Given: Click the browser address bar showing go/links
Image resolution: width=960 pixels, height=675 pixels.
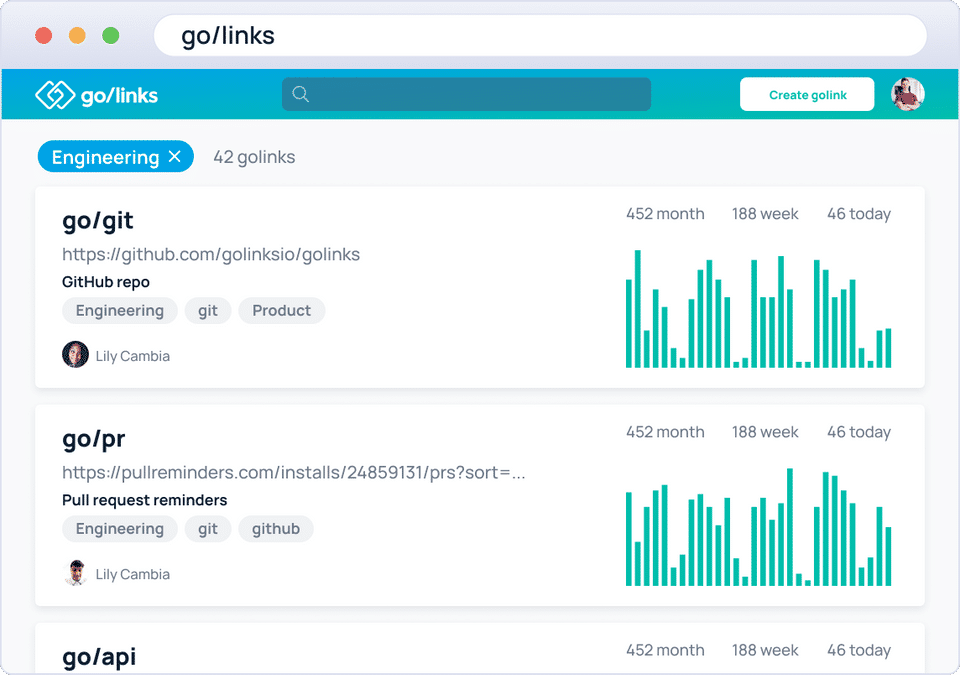Looking at the screenshot, I should click(x=540, y=36).
